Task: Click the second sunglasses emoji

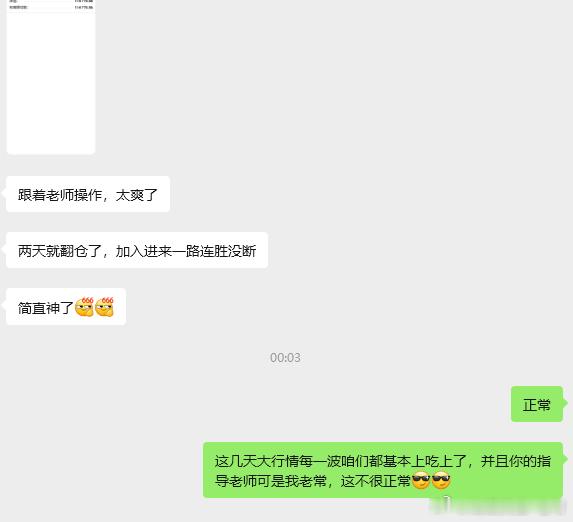Action: pos(441,480)
